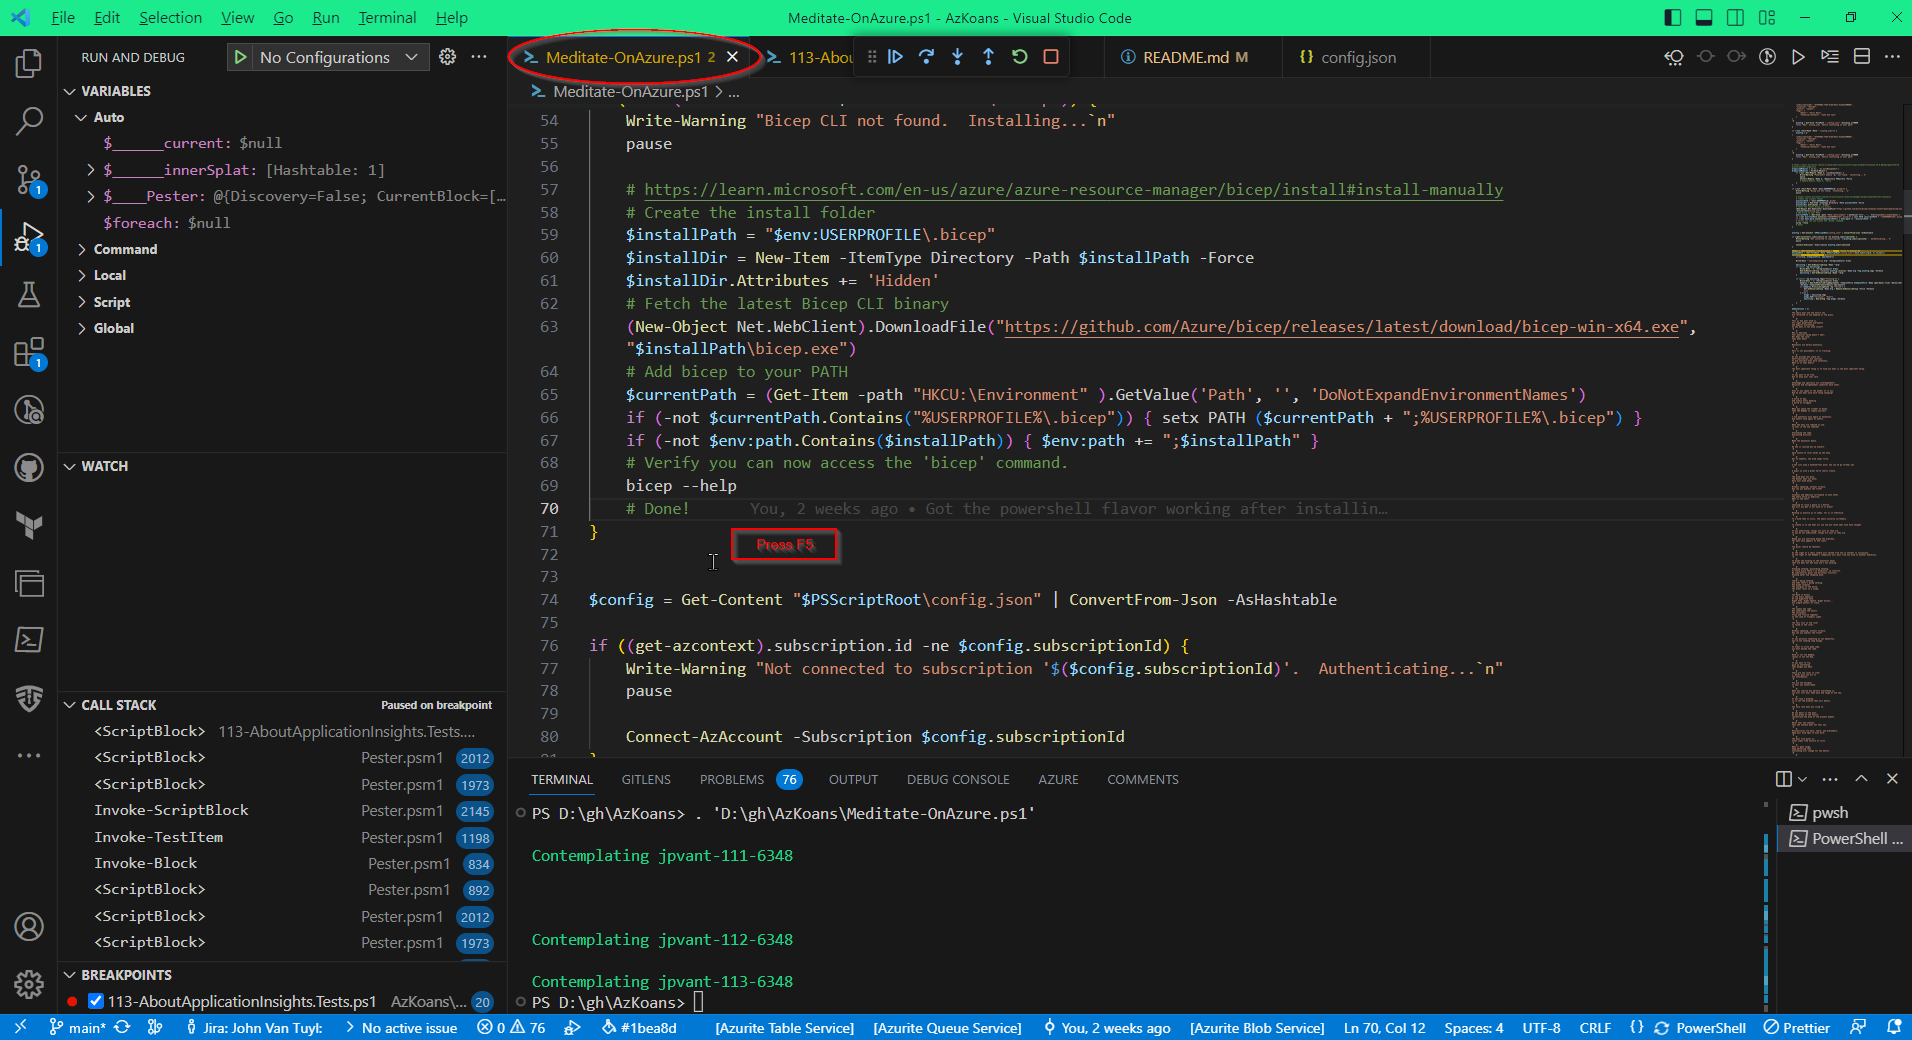This screenshot has height=1040, width=1912.
Task: Click Run Selection icon in editor title
Action: click(1829, 57)
